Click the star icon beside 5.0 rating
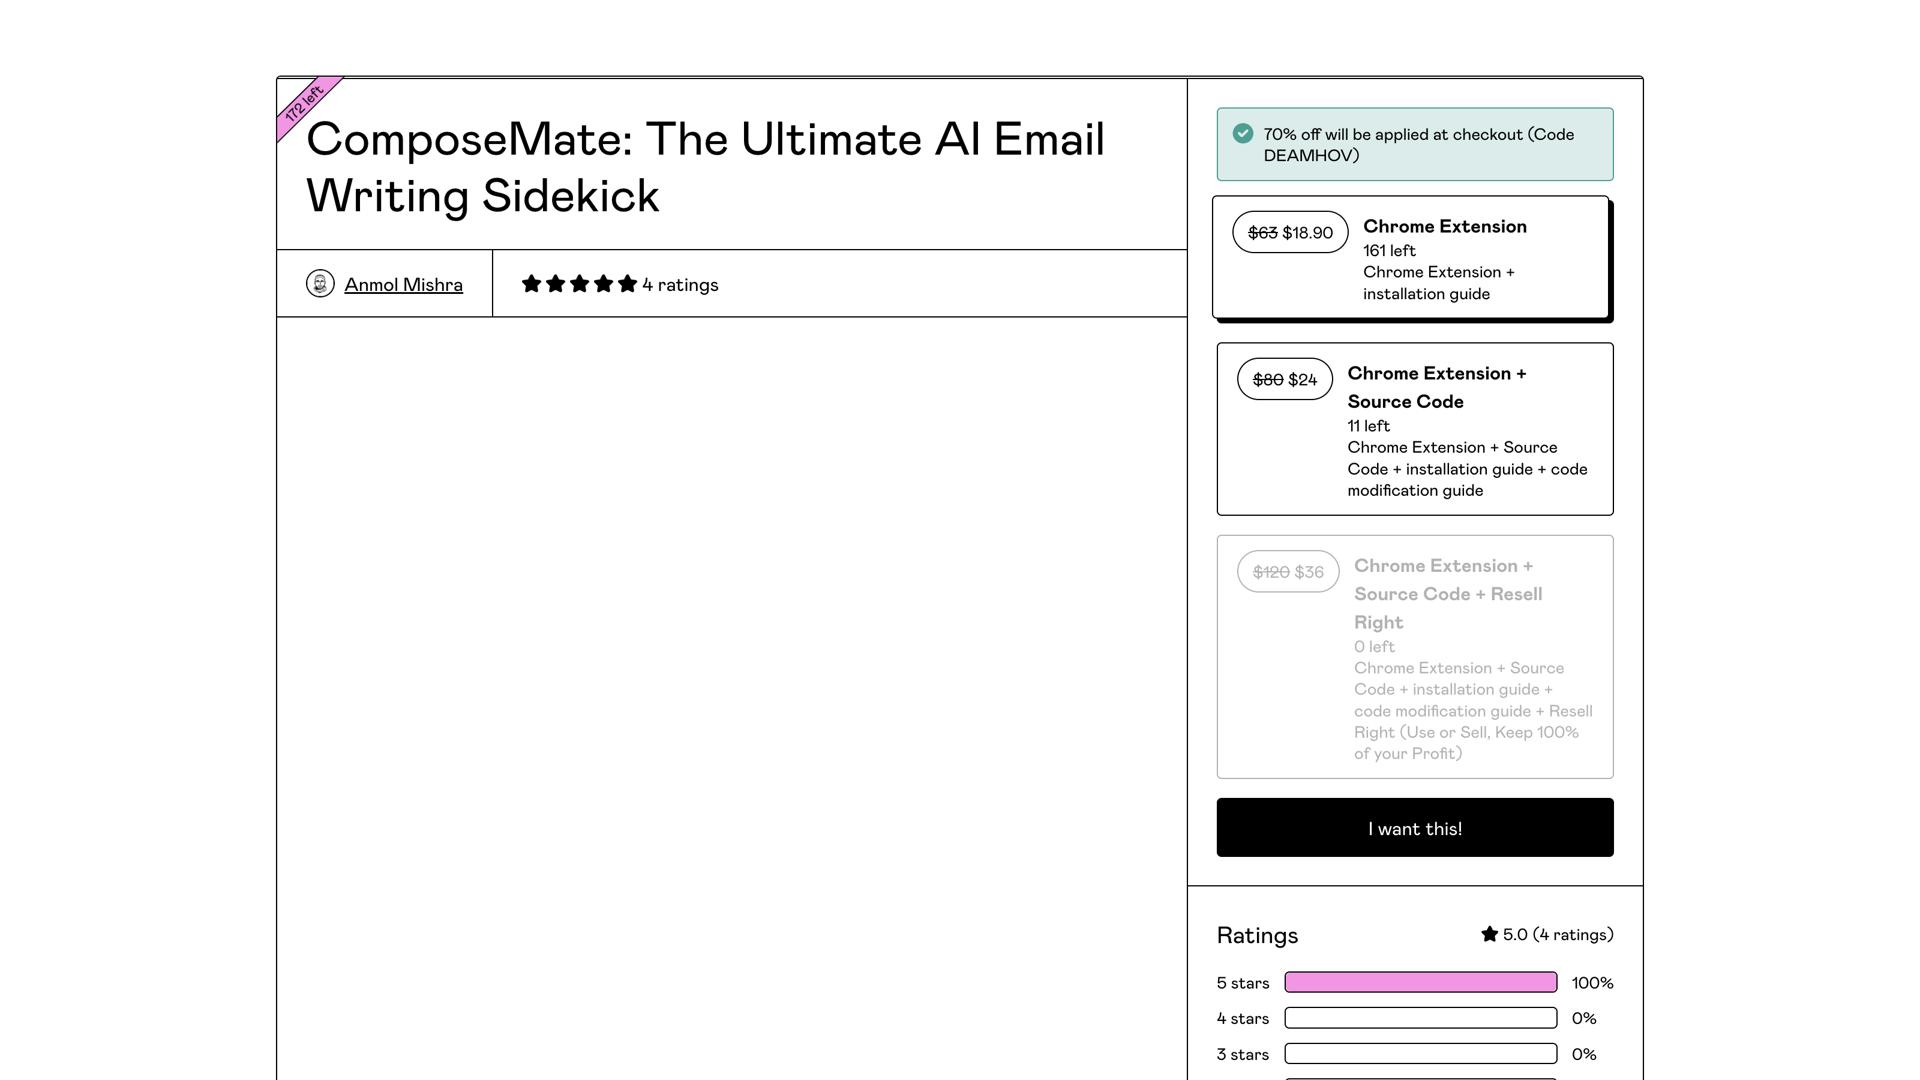1920x1080 pixels. pyautogui.click(x=1489, y=934)
